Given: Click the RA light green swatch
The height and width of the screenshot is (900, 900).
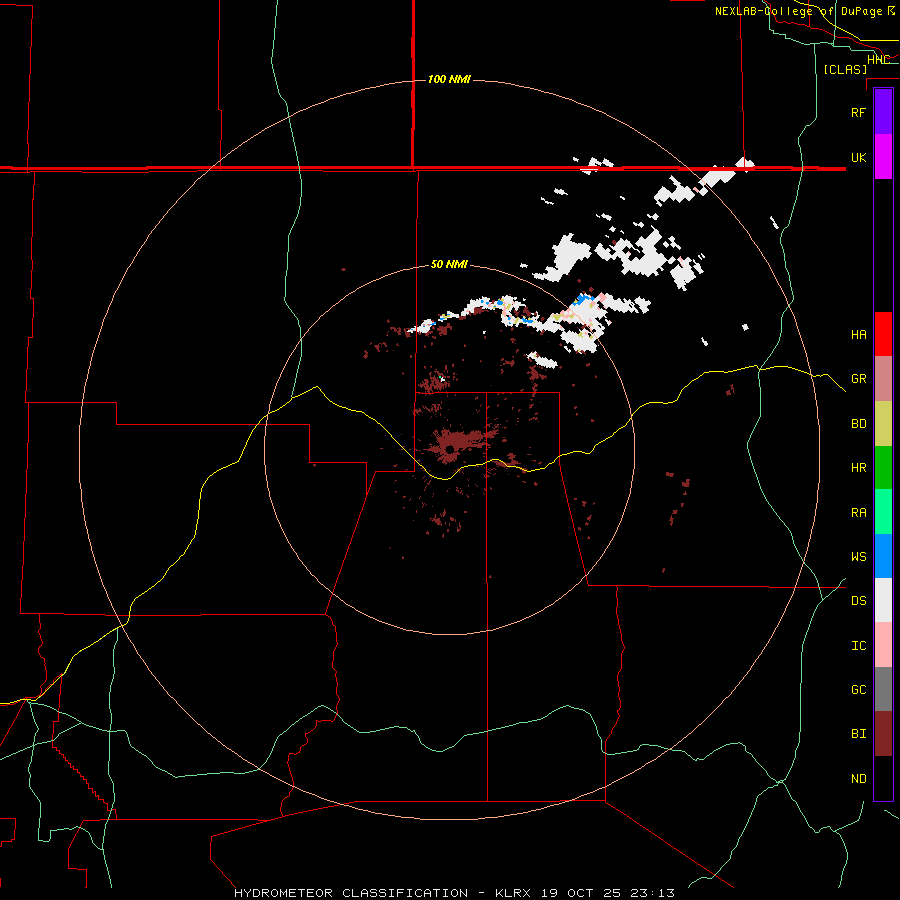Looking at the screenshot, I should point(883,512).
